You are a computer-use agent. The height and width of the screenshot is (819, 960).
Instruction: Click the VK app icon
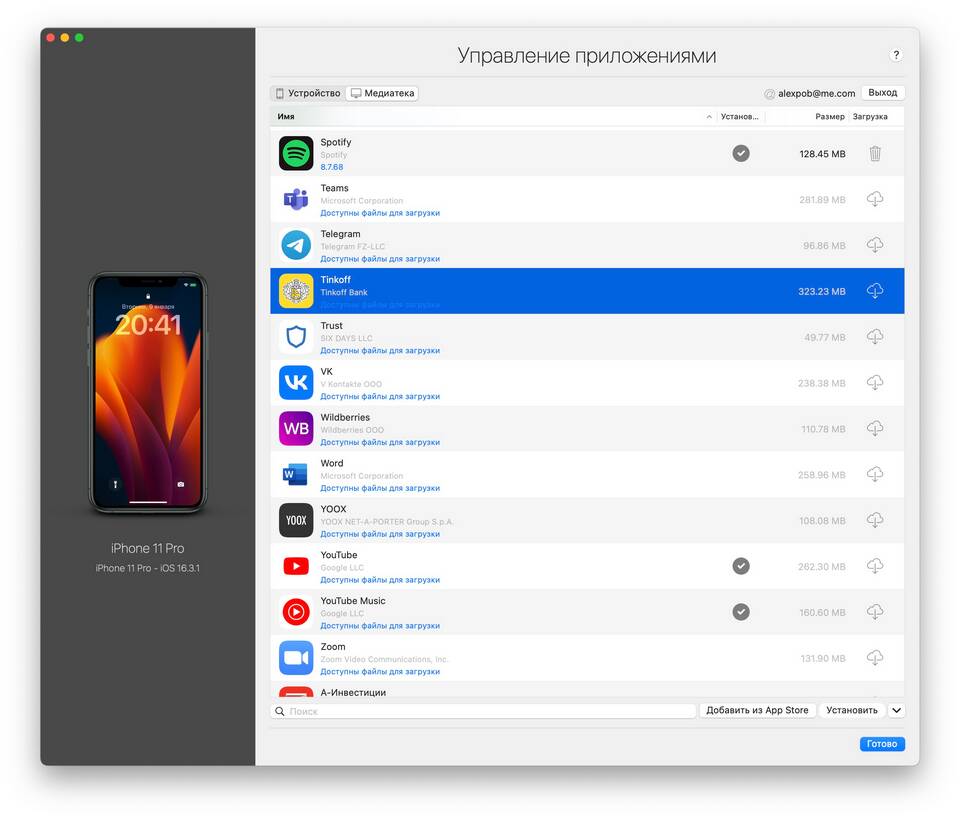pyautogui.click(x=296, y=383)
